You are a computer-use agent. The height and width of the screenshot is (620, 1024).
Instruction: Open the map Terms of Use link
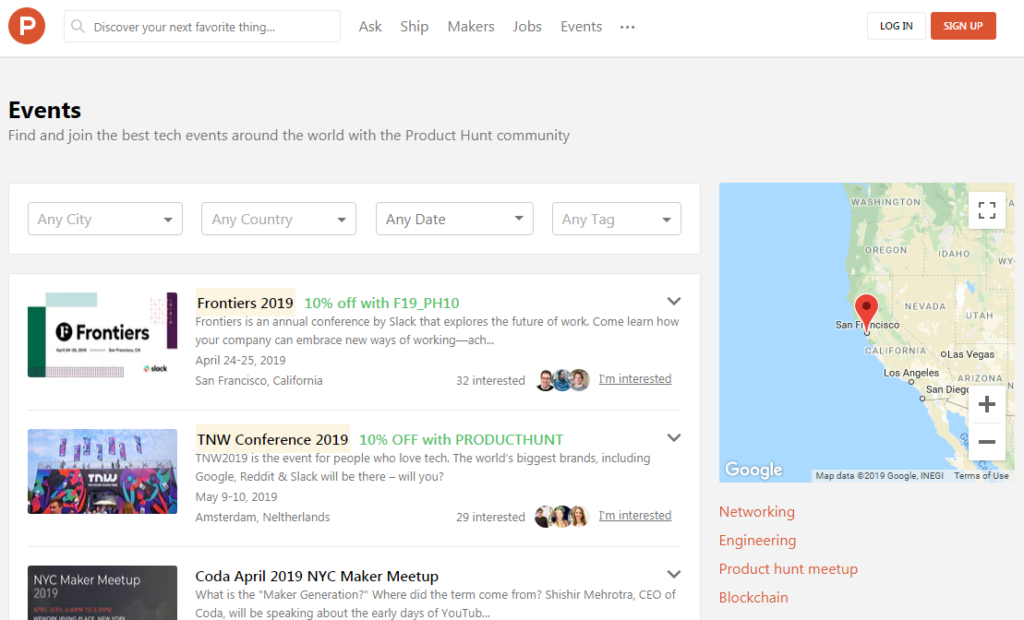click(x=981, y=476)
